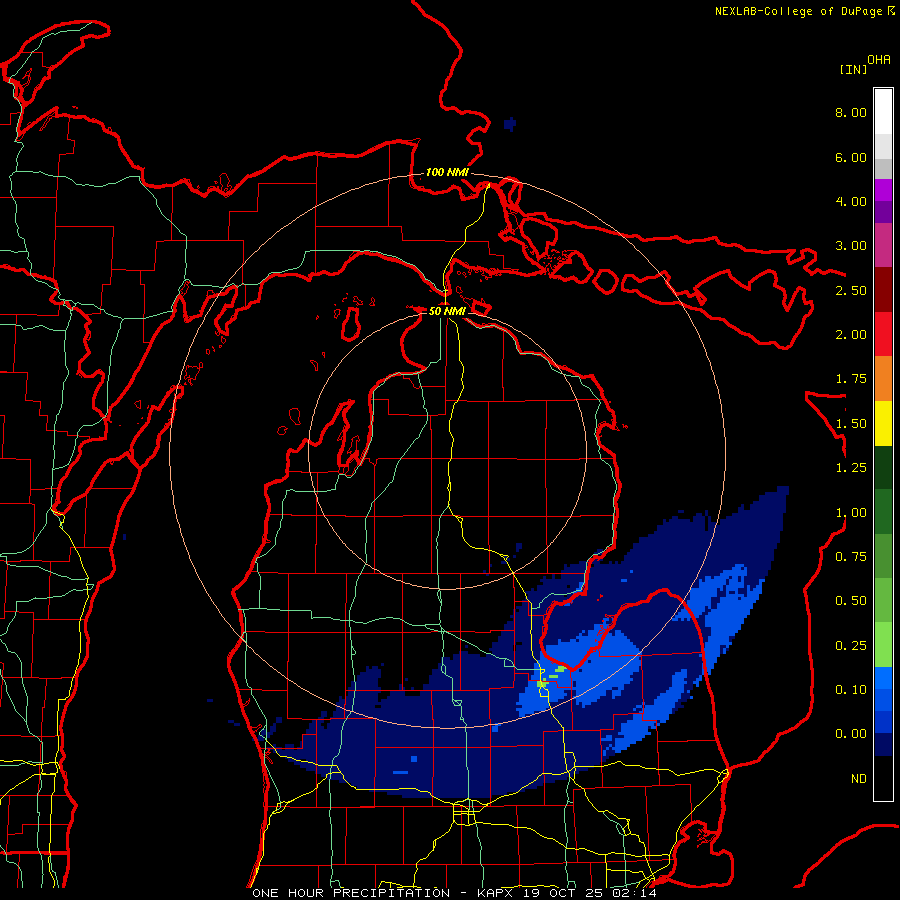Select the bright red swatch beside 2.00
The height and width of the screenshot is (900, 900).
click(x=883, y=334)
